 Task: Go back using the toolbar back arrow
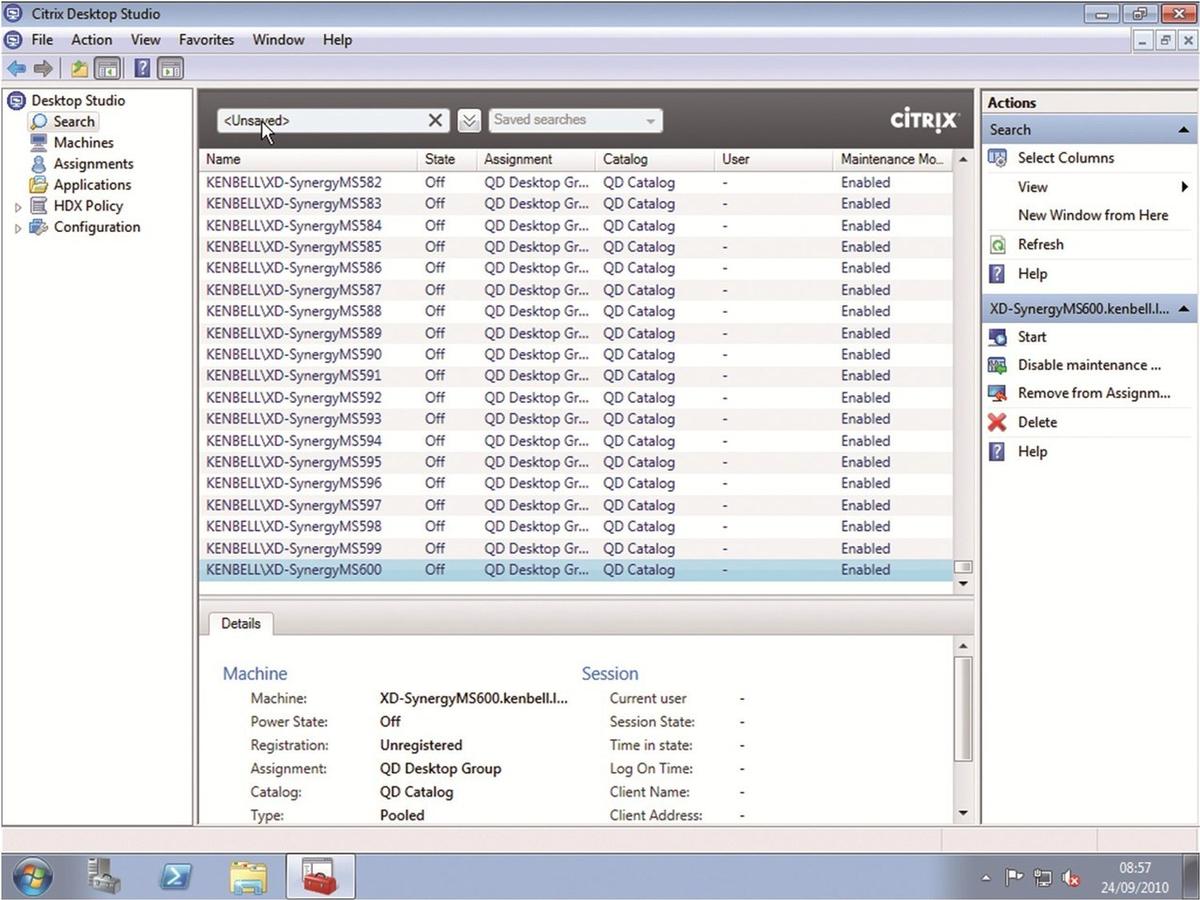(x=16, y=69)
